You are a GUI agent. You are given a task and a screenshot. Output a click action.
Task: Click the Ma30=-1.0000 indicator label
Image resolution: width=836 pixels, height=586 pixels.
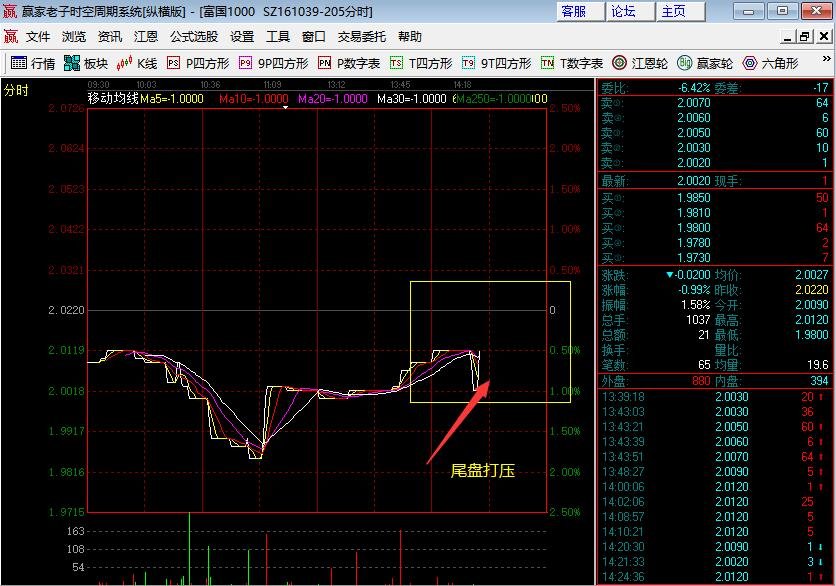[x=412, y=99]
